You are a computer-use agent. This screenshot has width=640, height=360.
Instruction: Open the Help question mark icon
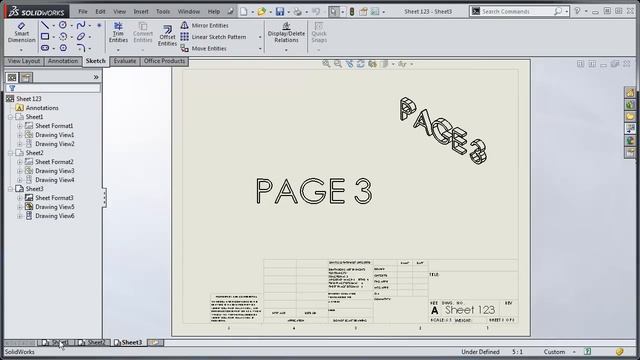click(x=577, y=11)
